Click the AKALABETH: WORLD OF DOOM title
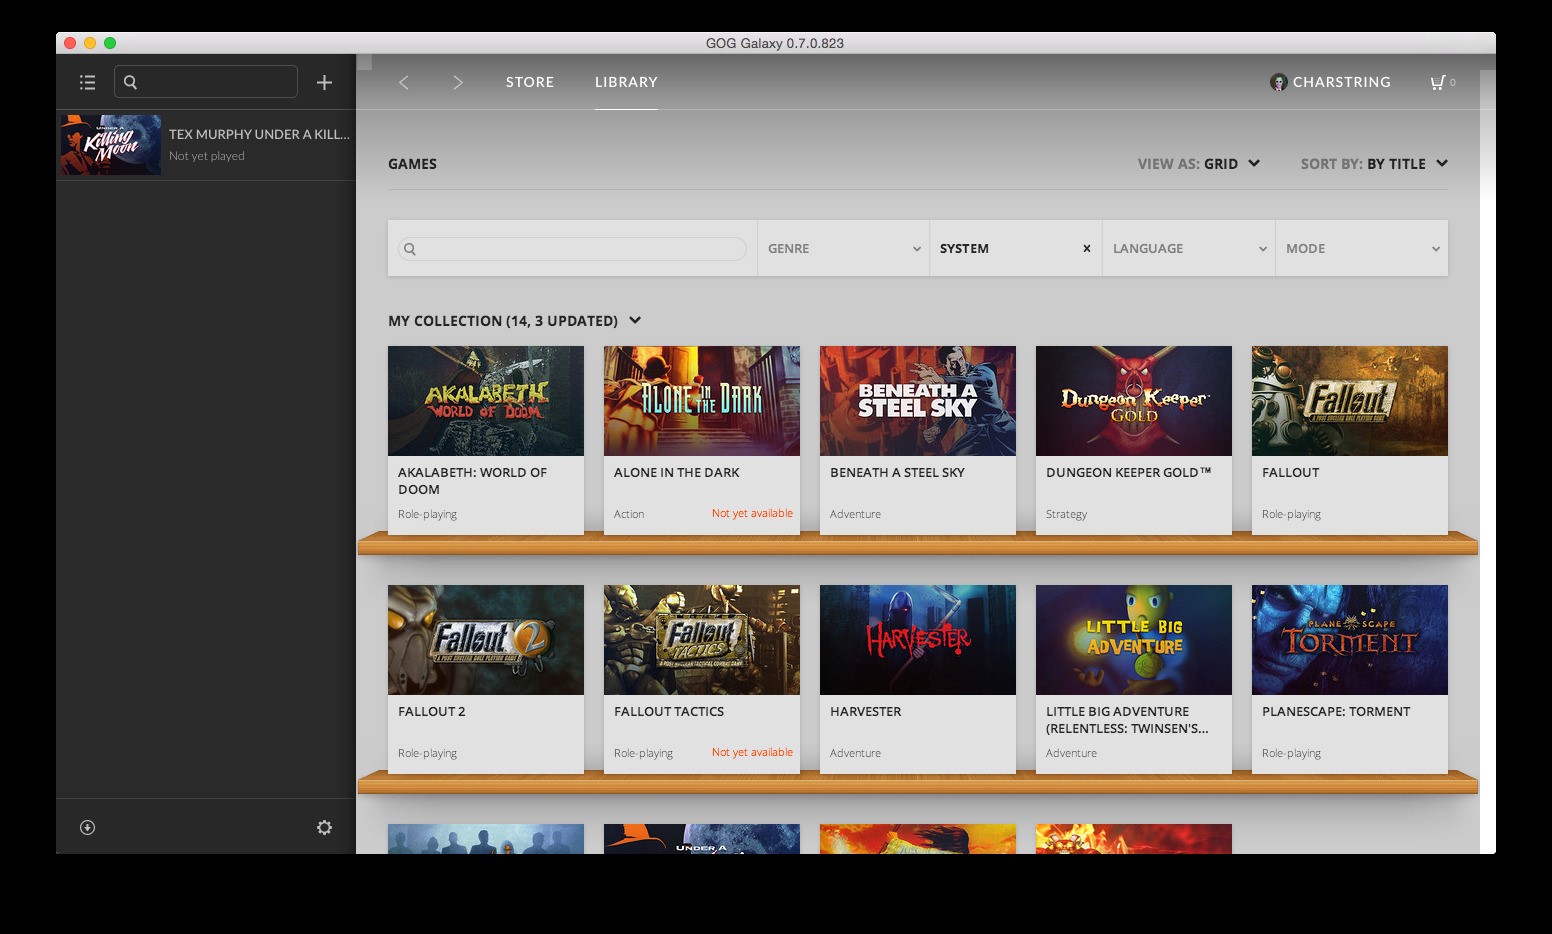This screenshot has width=1552, height=934. point(472,481)
